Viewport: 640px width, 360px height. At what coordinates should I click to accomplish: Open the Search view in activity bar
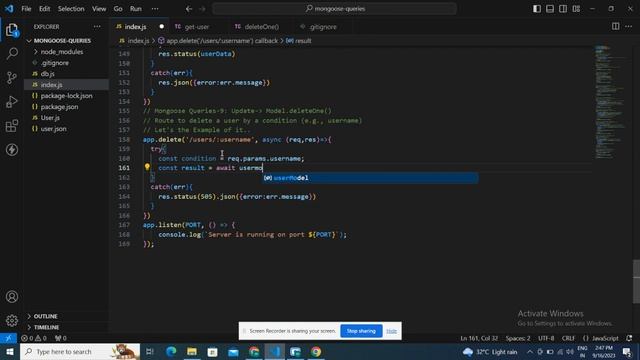click(x=12, y=53)
